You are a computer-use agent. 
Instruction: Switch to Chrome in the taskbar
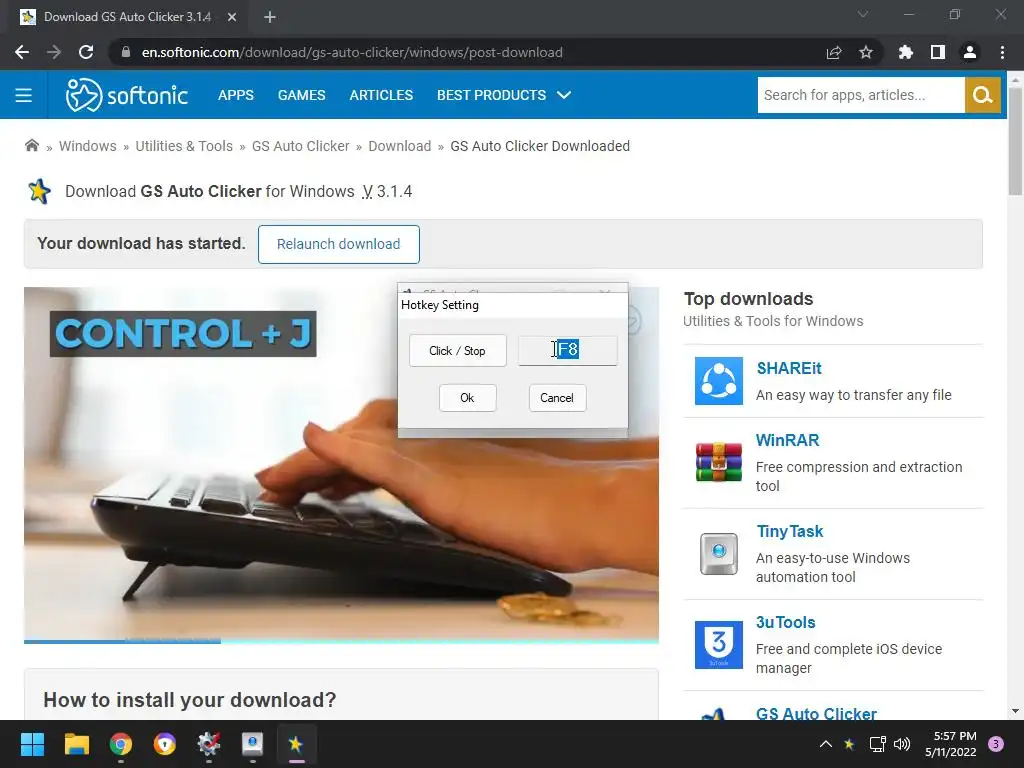pyautogui.click(x=121, y=744)
